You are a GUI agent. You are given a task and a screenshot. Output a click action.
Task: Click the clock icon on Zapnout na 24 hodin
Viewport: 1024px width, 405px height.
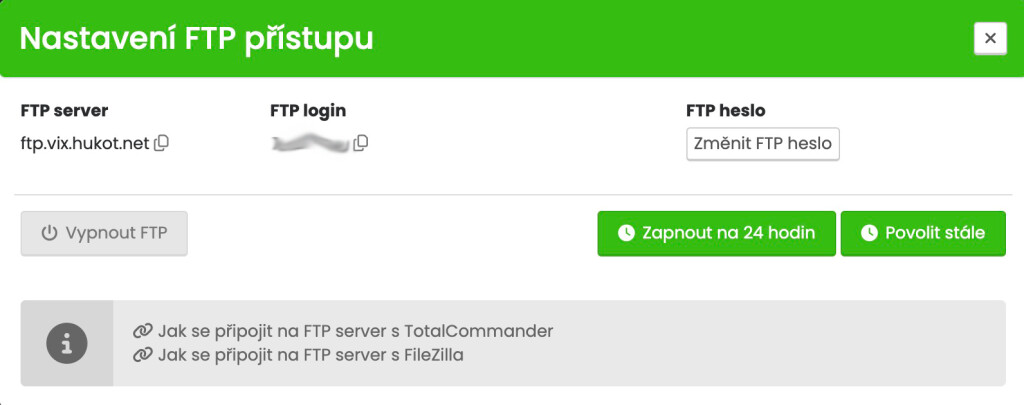[626, 233]
